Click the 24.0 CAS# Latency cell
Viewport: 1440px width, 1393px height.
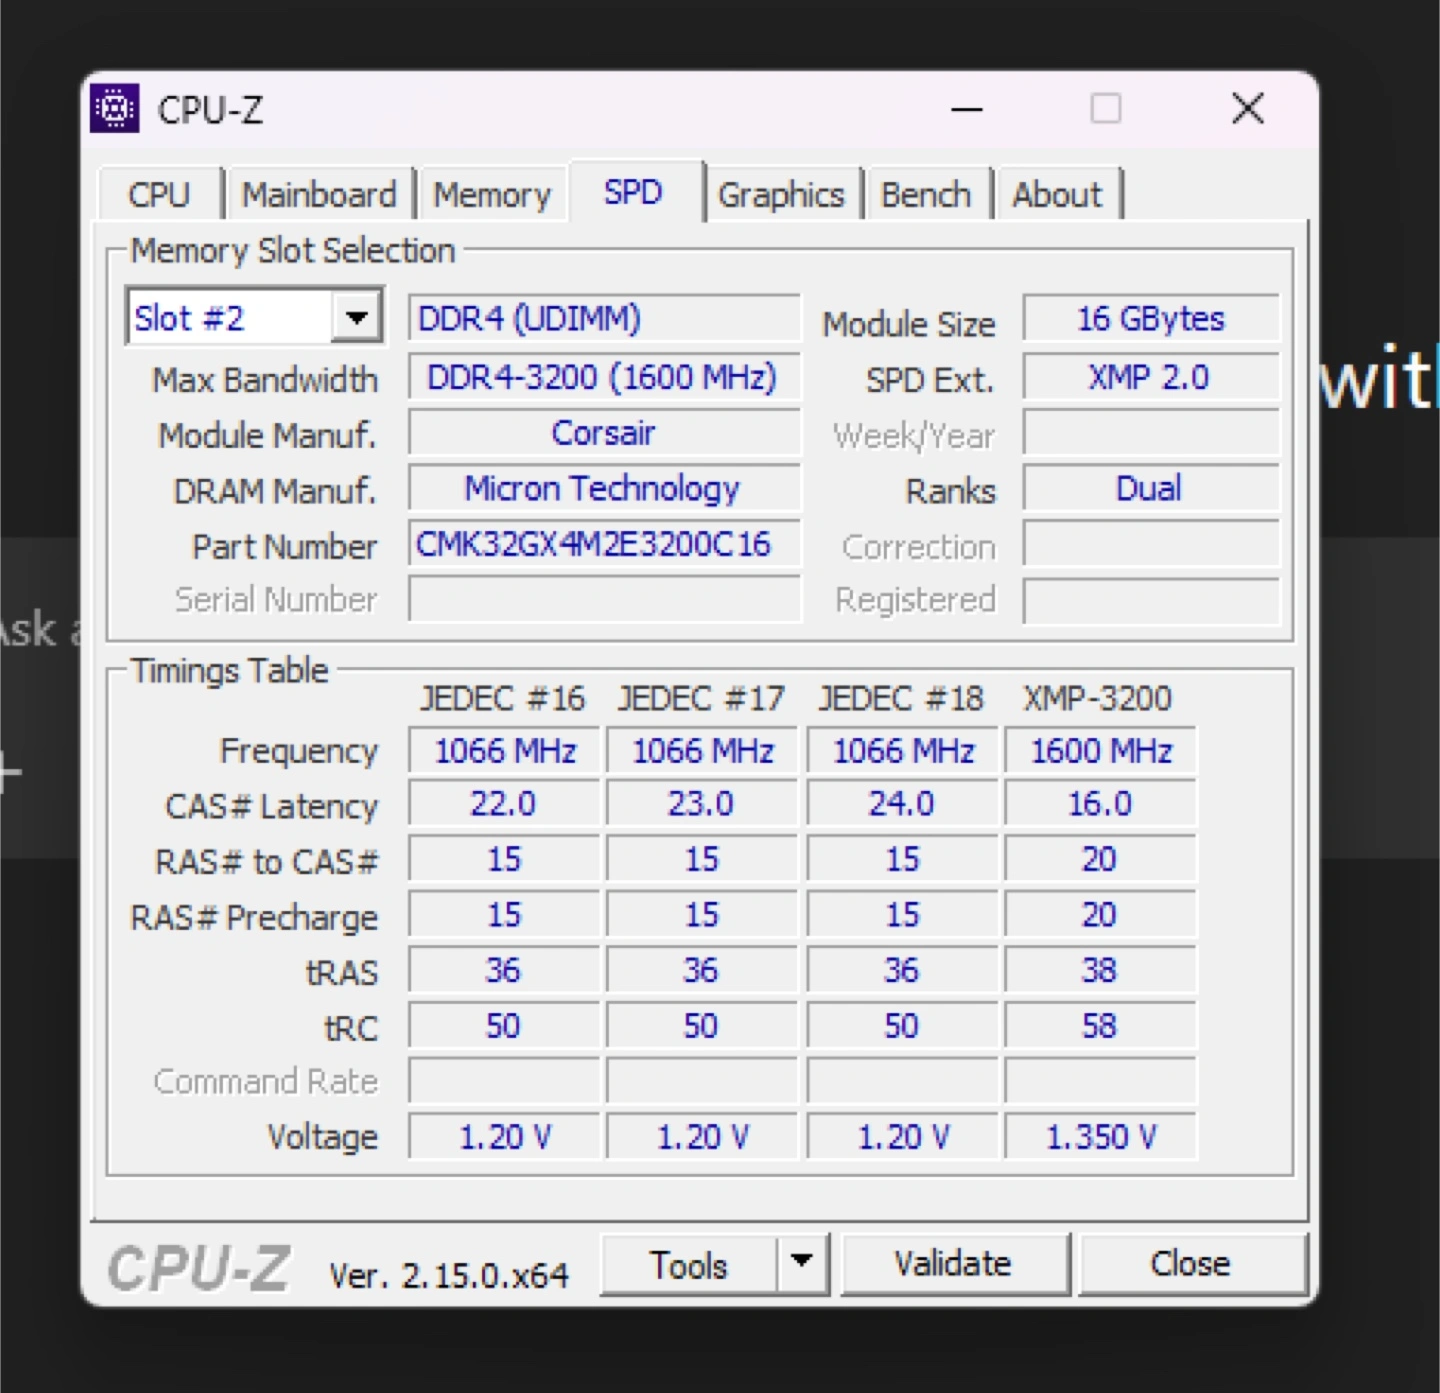click(901, 804)
